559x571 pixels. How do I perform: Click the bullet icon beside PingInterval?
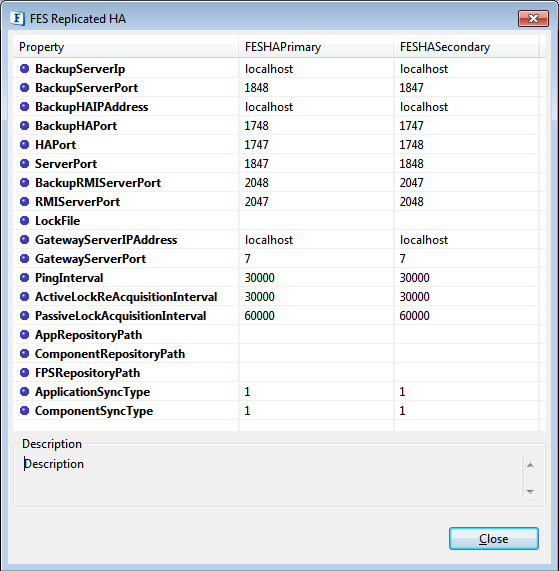tap(24, 277)
